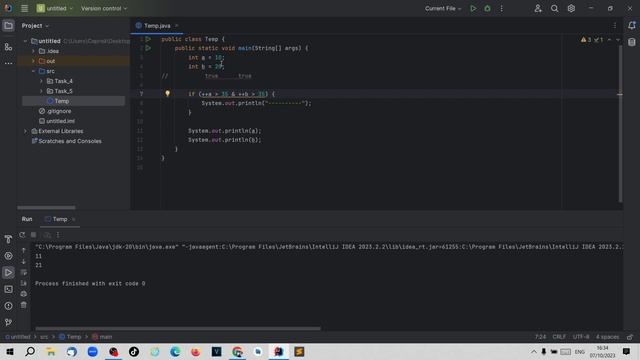Change the UTF-8 file encoding
This screenshot has width=640, height=360.
pos(580,337)
